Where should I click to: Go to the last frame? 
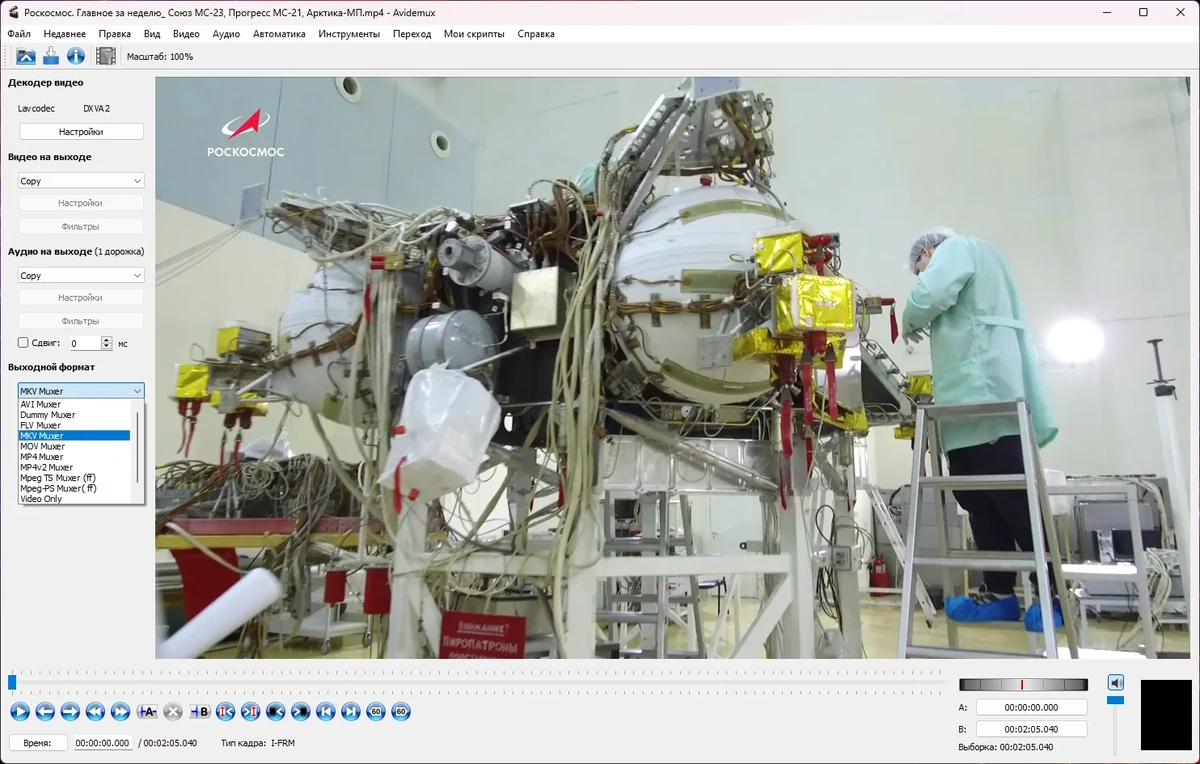pyautogui.click(x=350, y=712)
